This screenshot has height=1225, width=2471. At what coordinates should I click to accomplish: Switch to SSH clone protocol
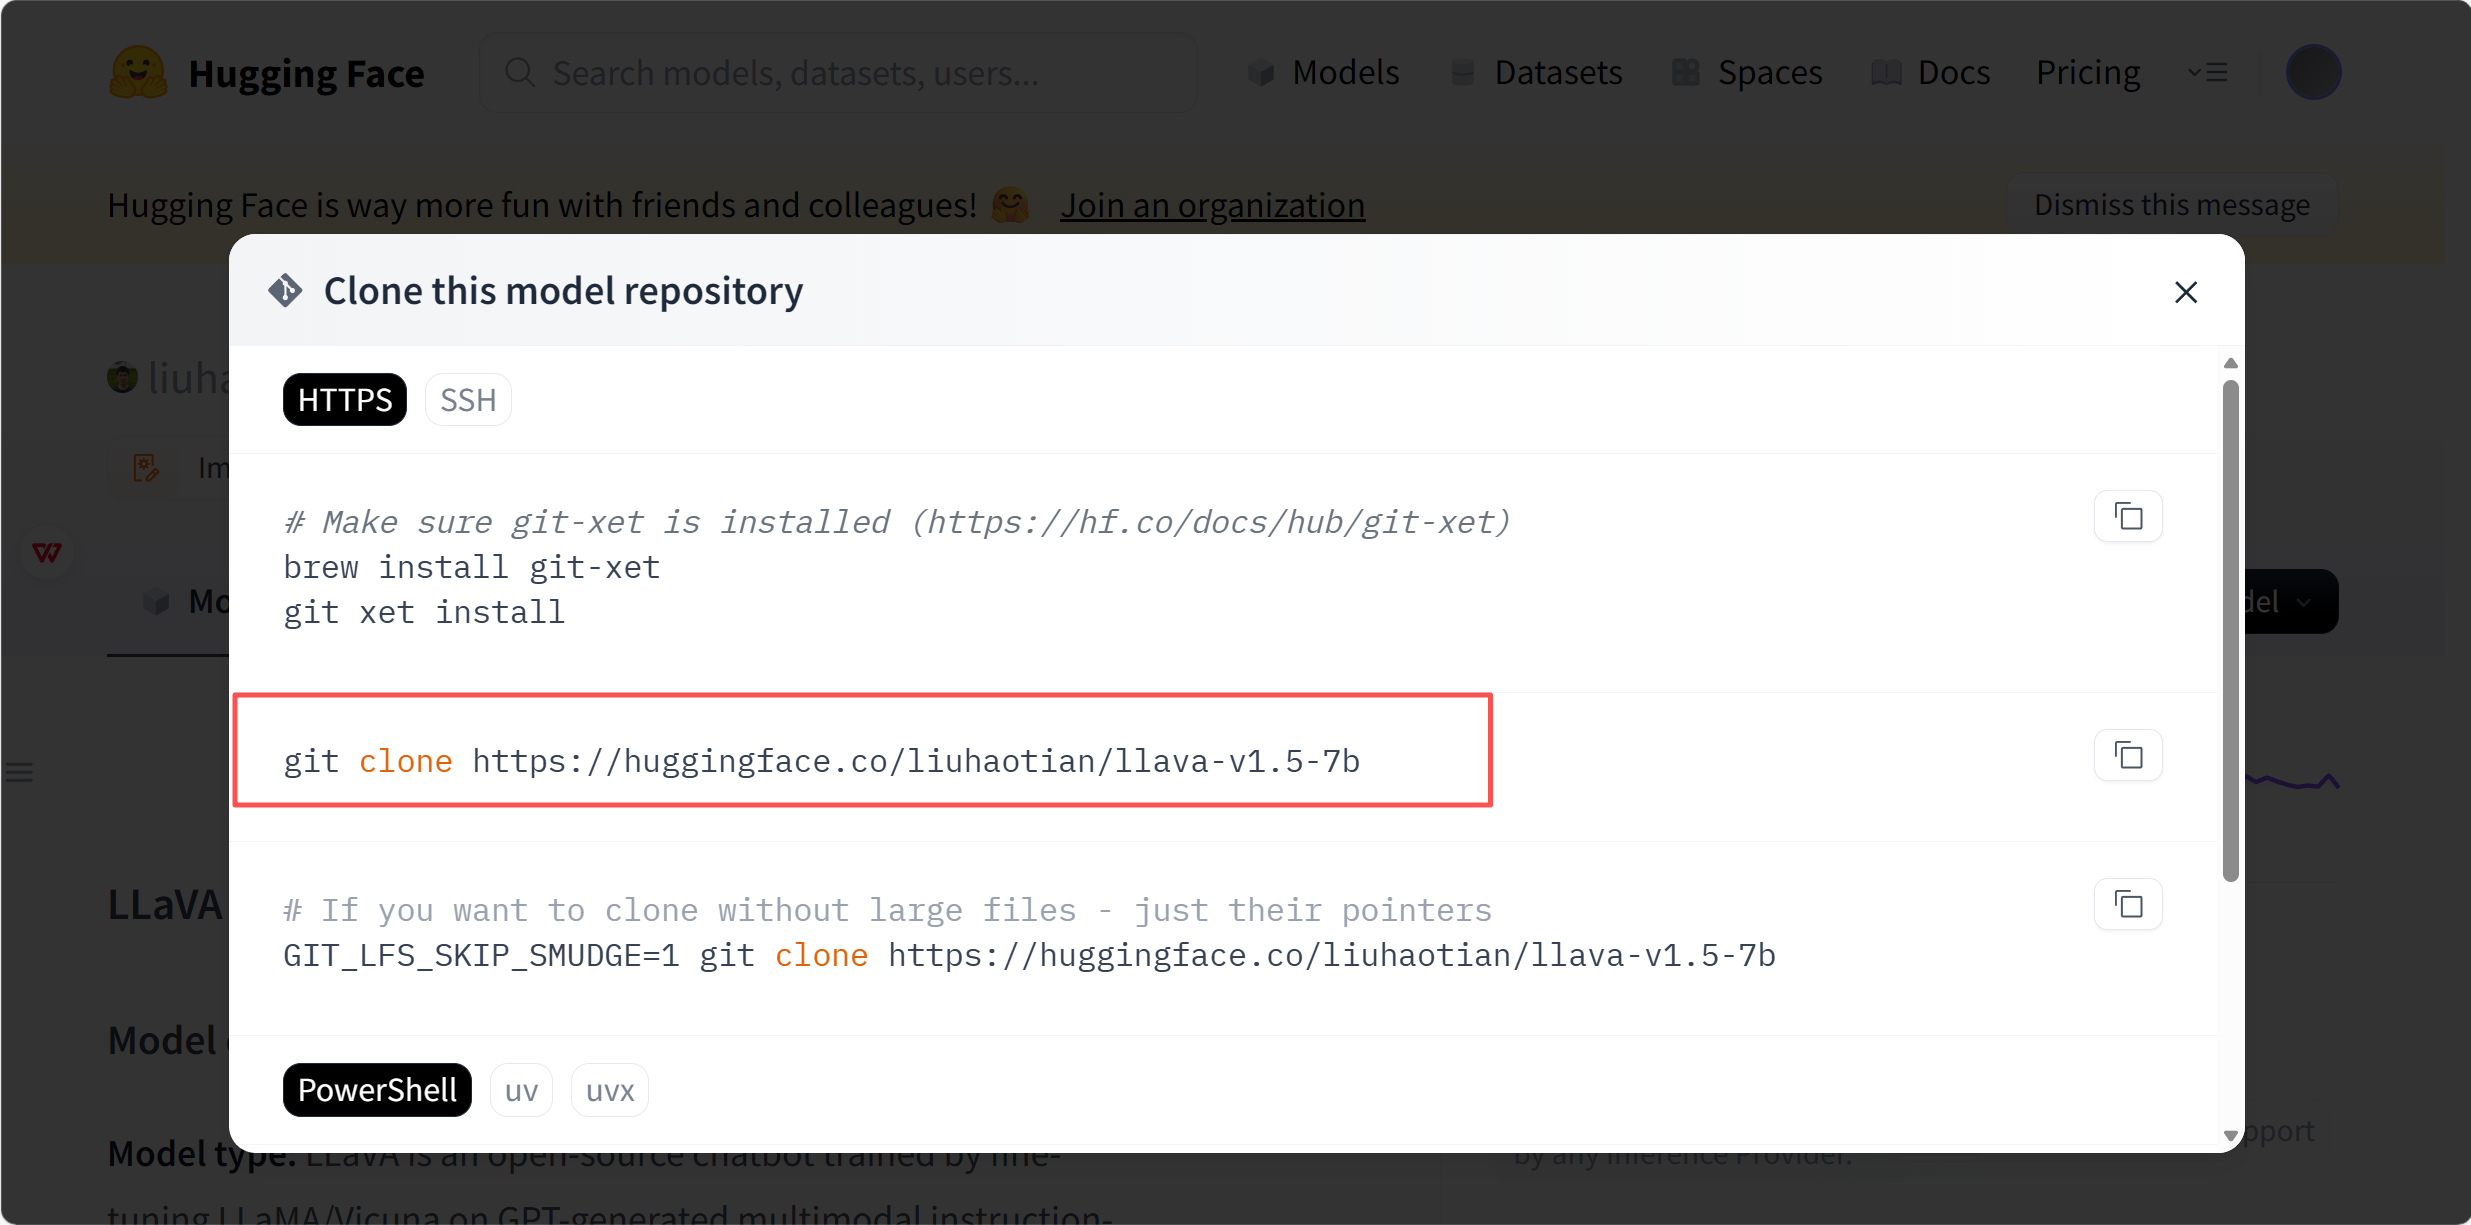click(x=468, y=400)
